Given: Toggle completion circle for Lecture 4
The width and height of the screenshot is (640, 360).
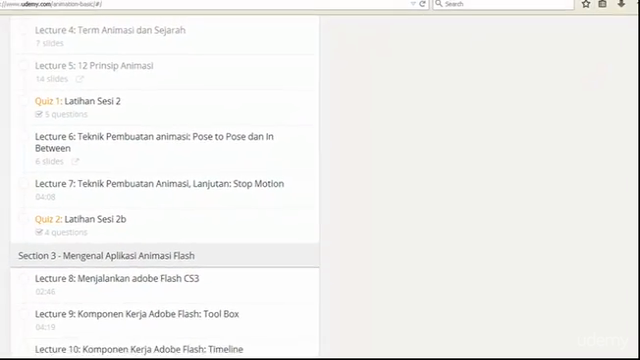Looking at the screenshot, I should pos(24,30).
